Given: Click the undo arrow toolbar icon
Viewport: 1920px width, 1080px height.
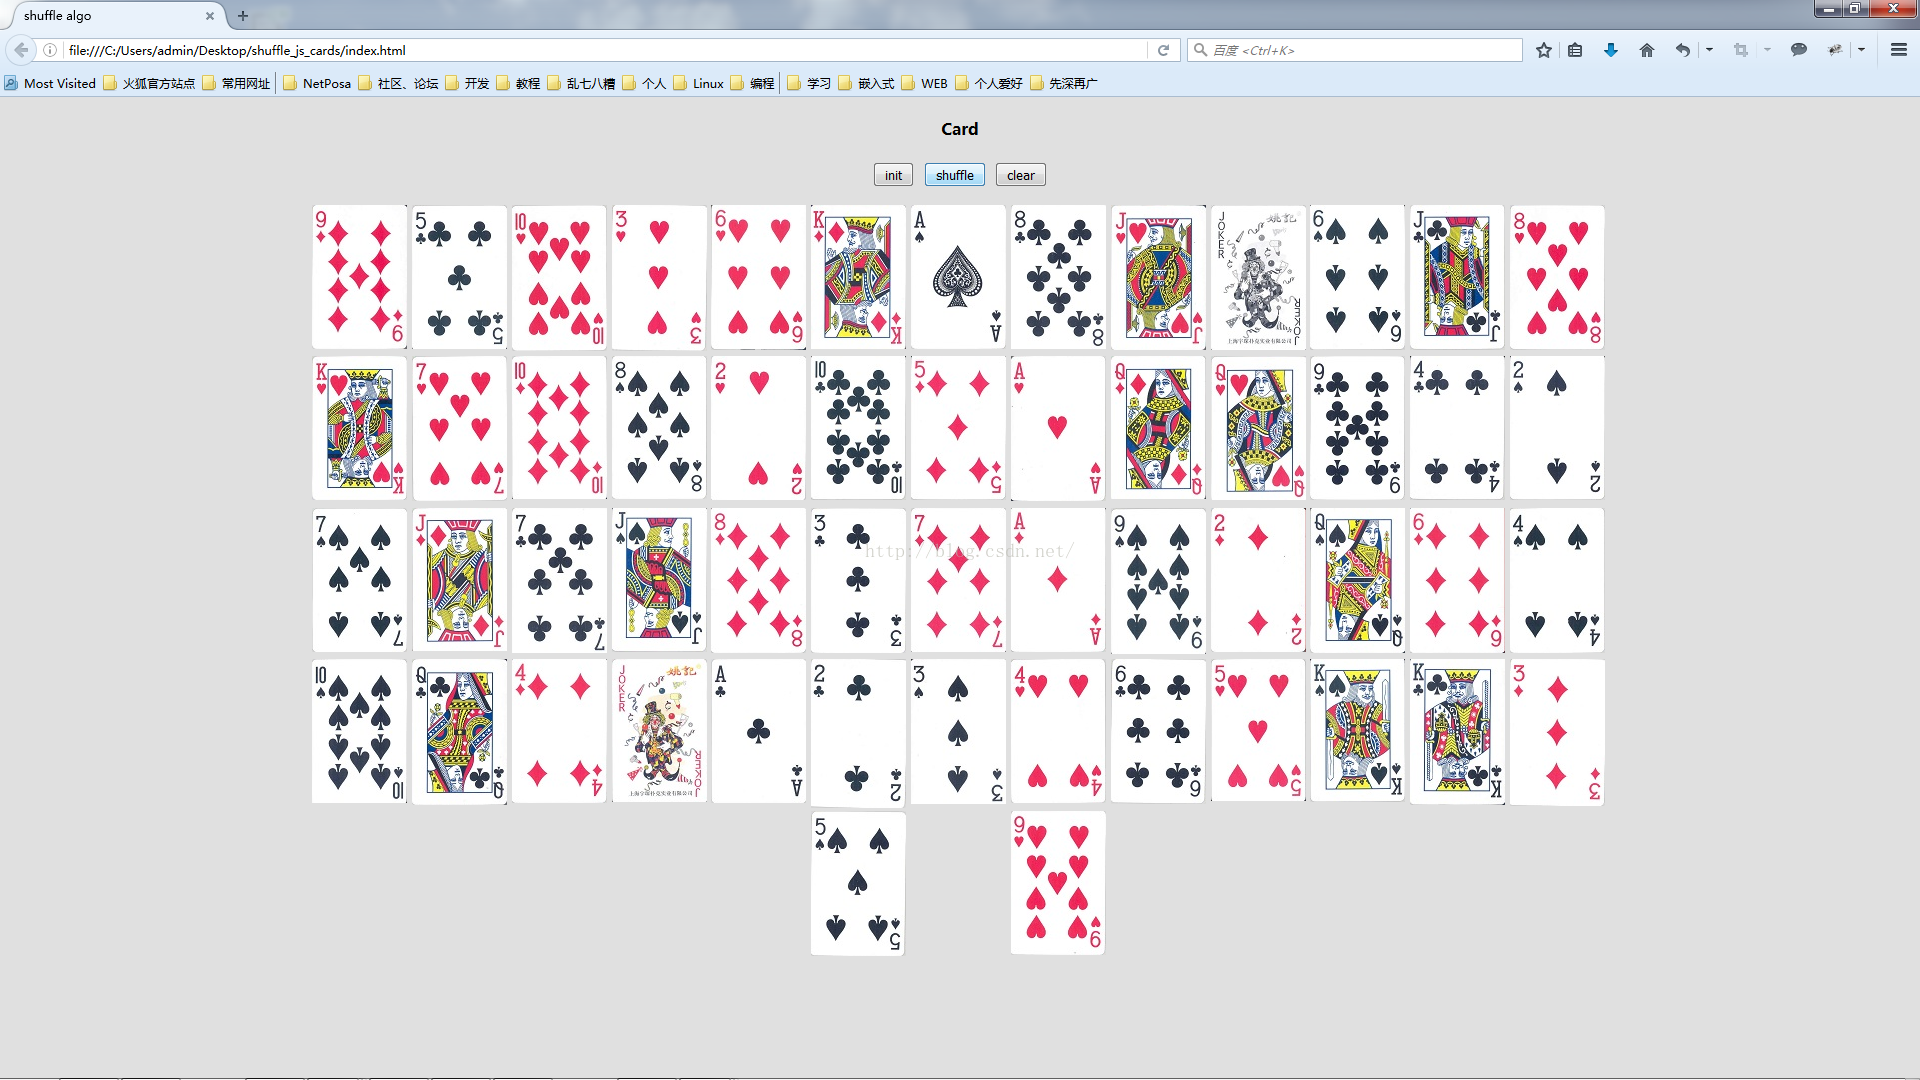Looking at the screenshot, I should (x=1683, y=50).
